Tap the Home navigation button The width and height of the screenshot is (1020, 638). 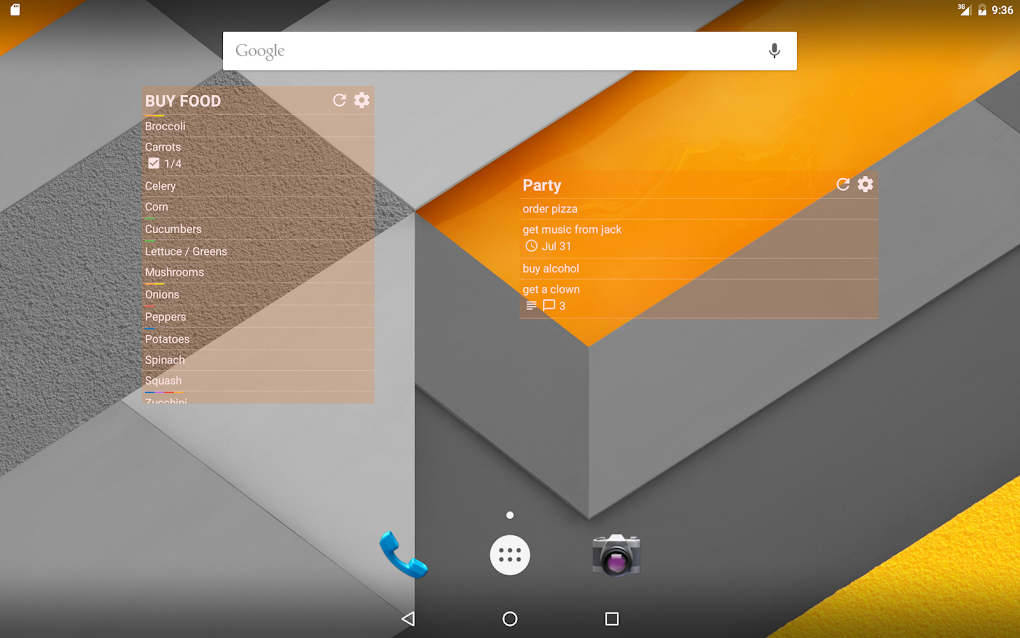(510, 619)
